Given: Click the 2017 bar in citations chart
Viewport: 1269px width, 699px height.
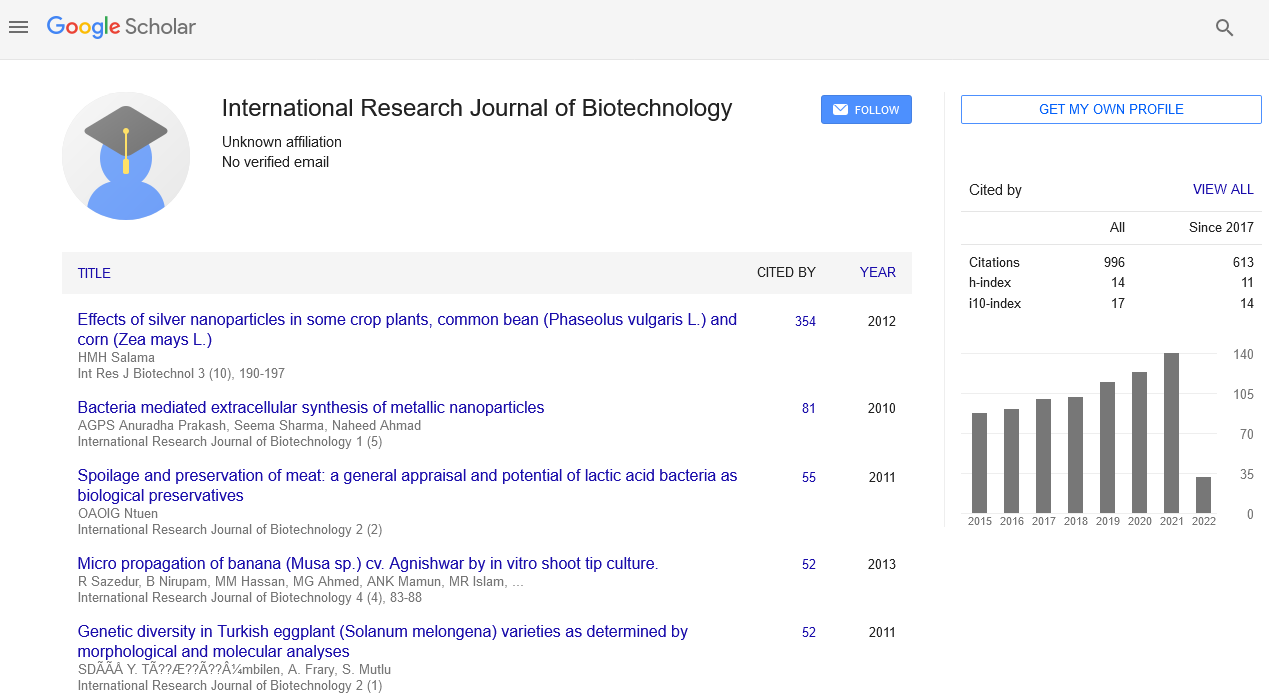Looking at the screenshot, I should [1044, 456].
